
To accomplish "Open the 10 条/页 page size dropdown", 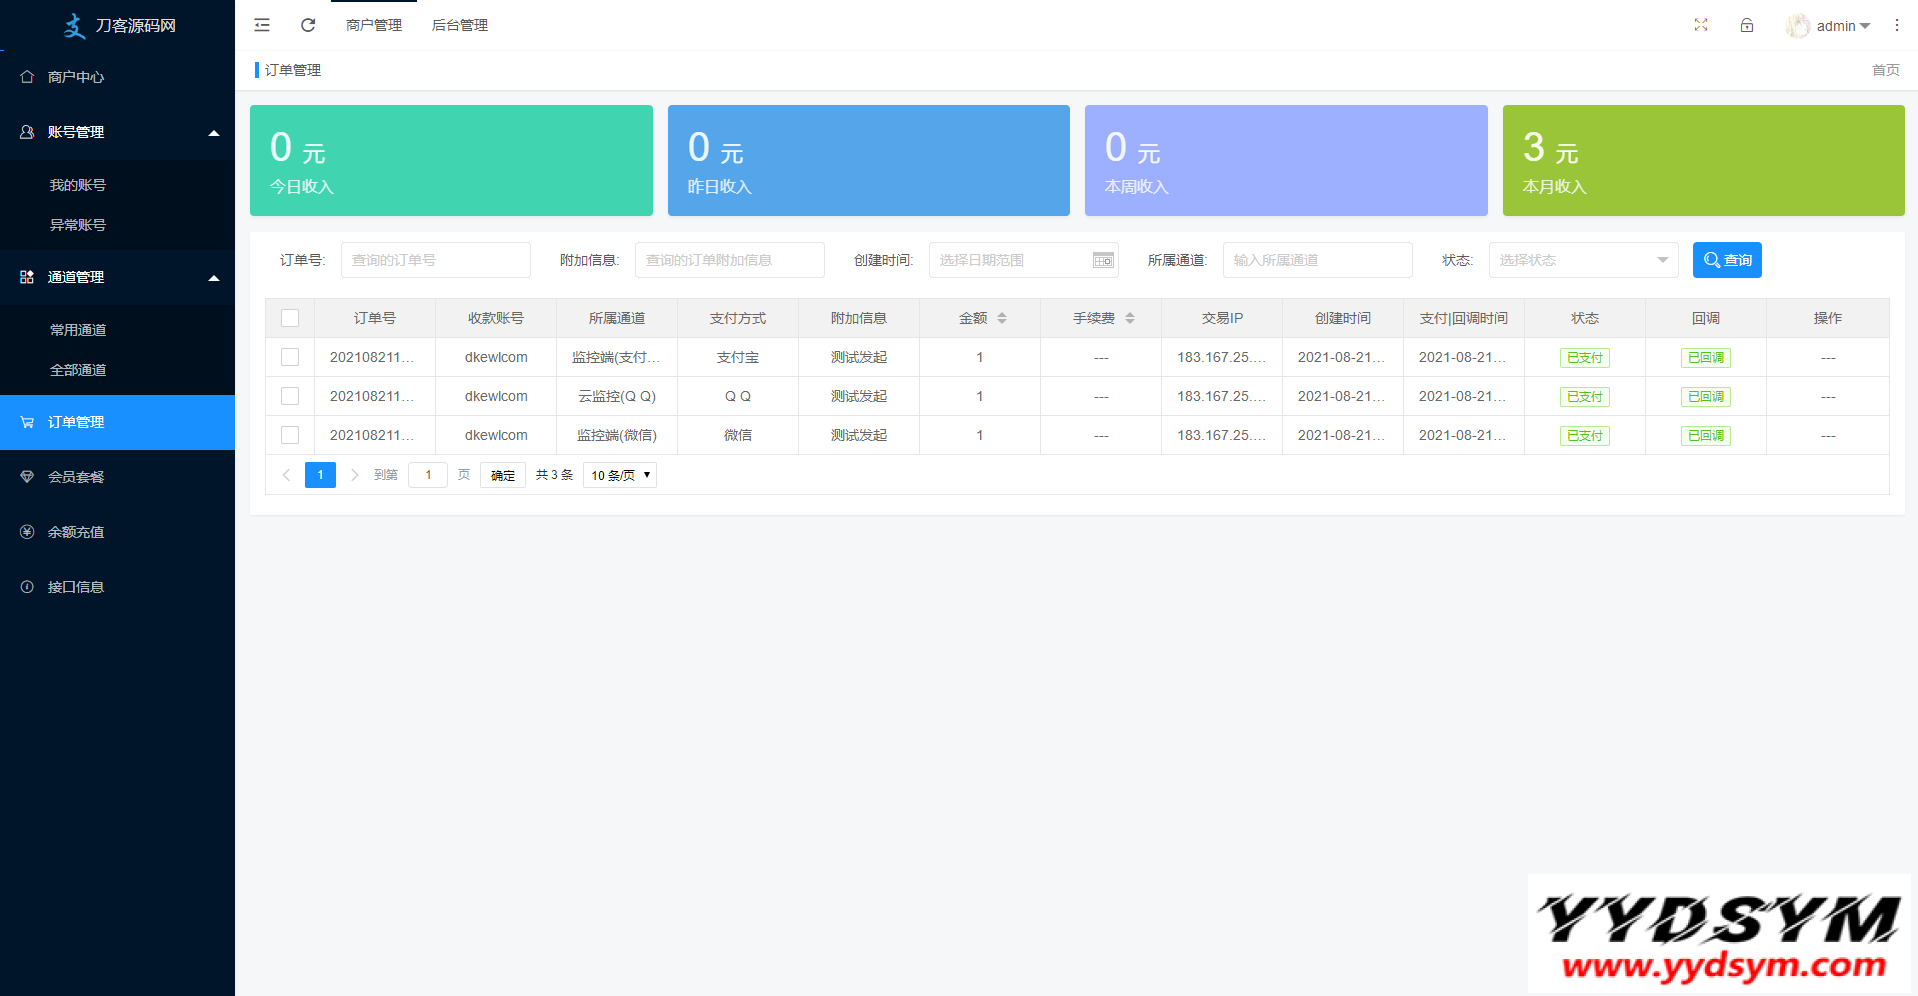I will coord(619,475).
